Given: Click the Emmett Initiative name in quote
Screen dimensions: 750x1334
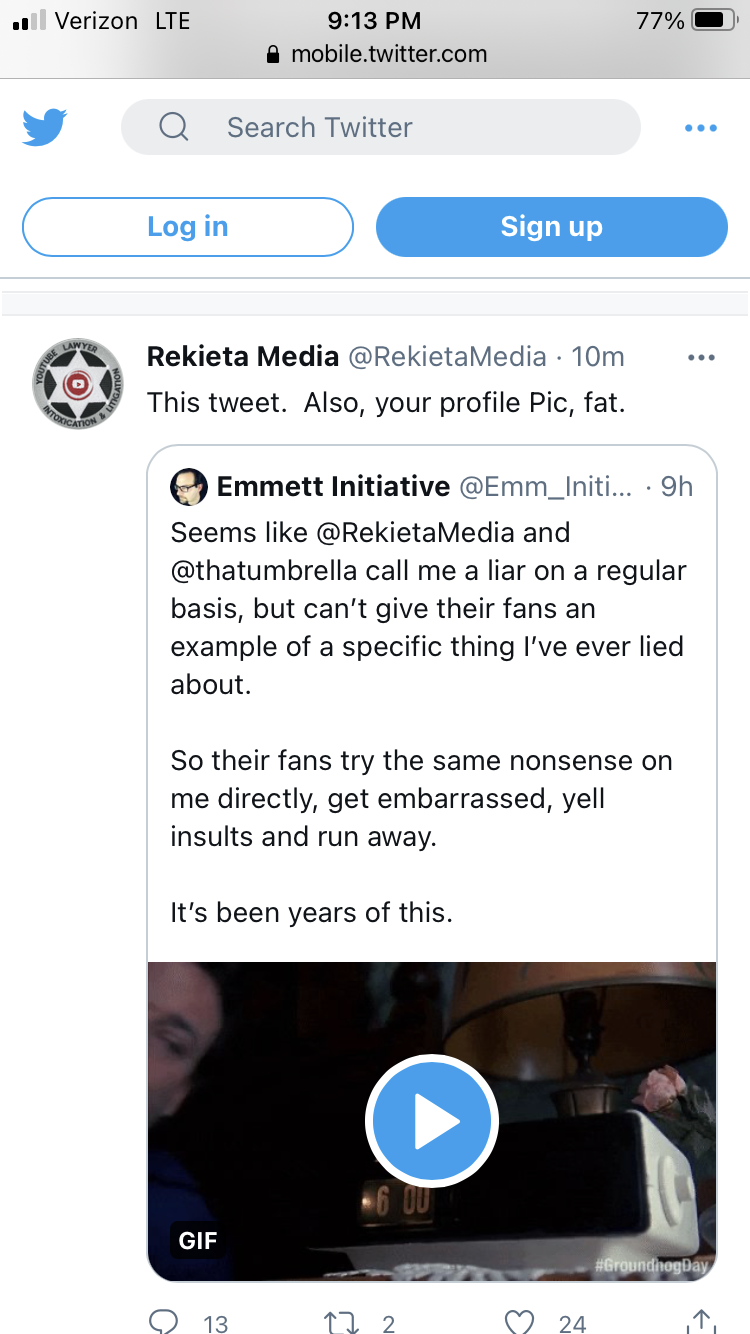Looking at the screenshot, I should [333, 487].
